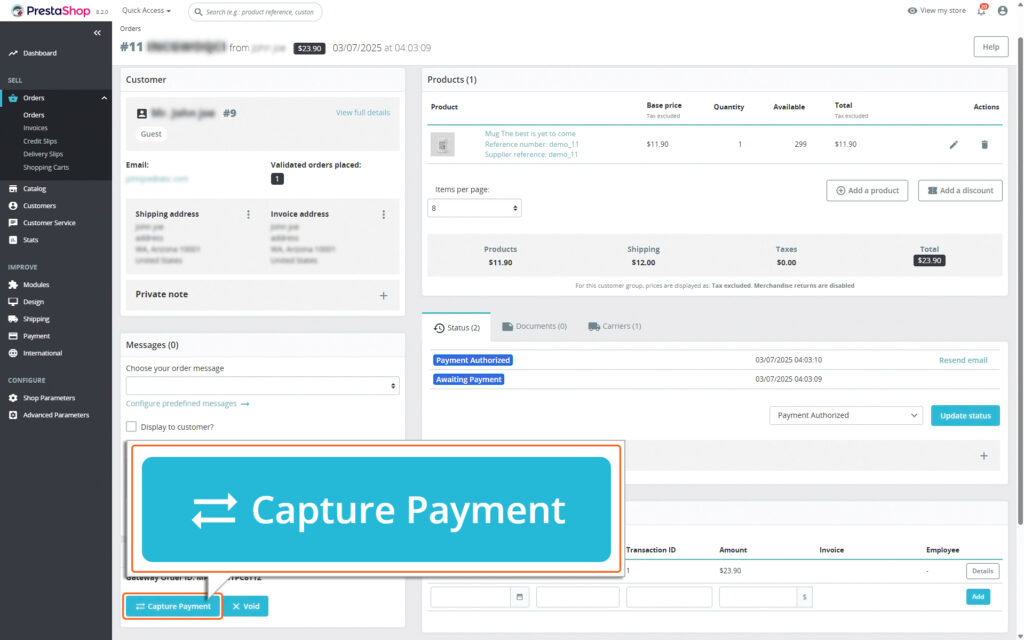The image size is (1024, 640).
Task: Open the Quick Access menu
Action: click(x=146, y=10)
